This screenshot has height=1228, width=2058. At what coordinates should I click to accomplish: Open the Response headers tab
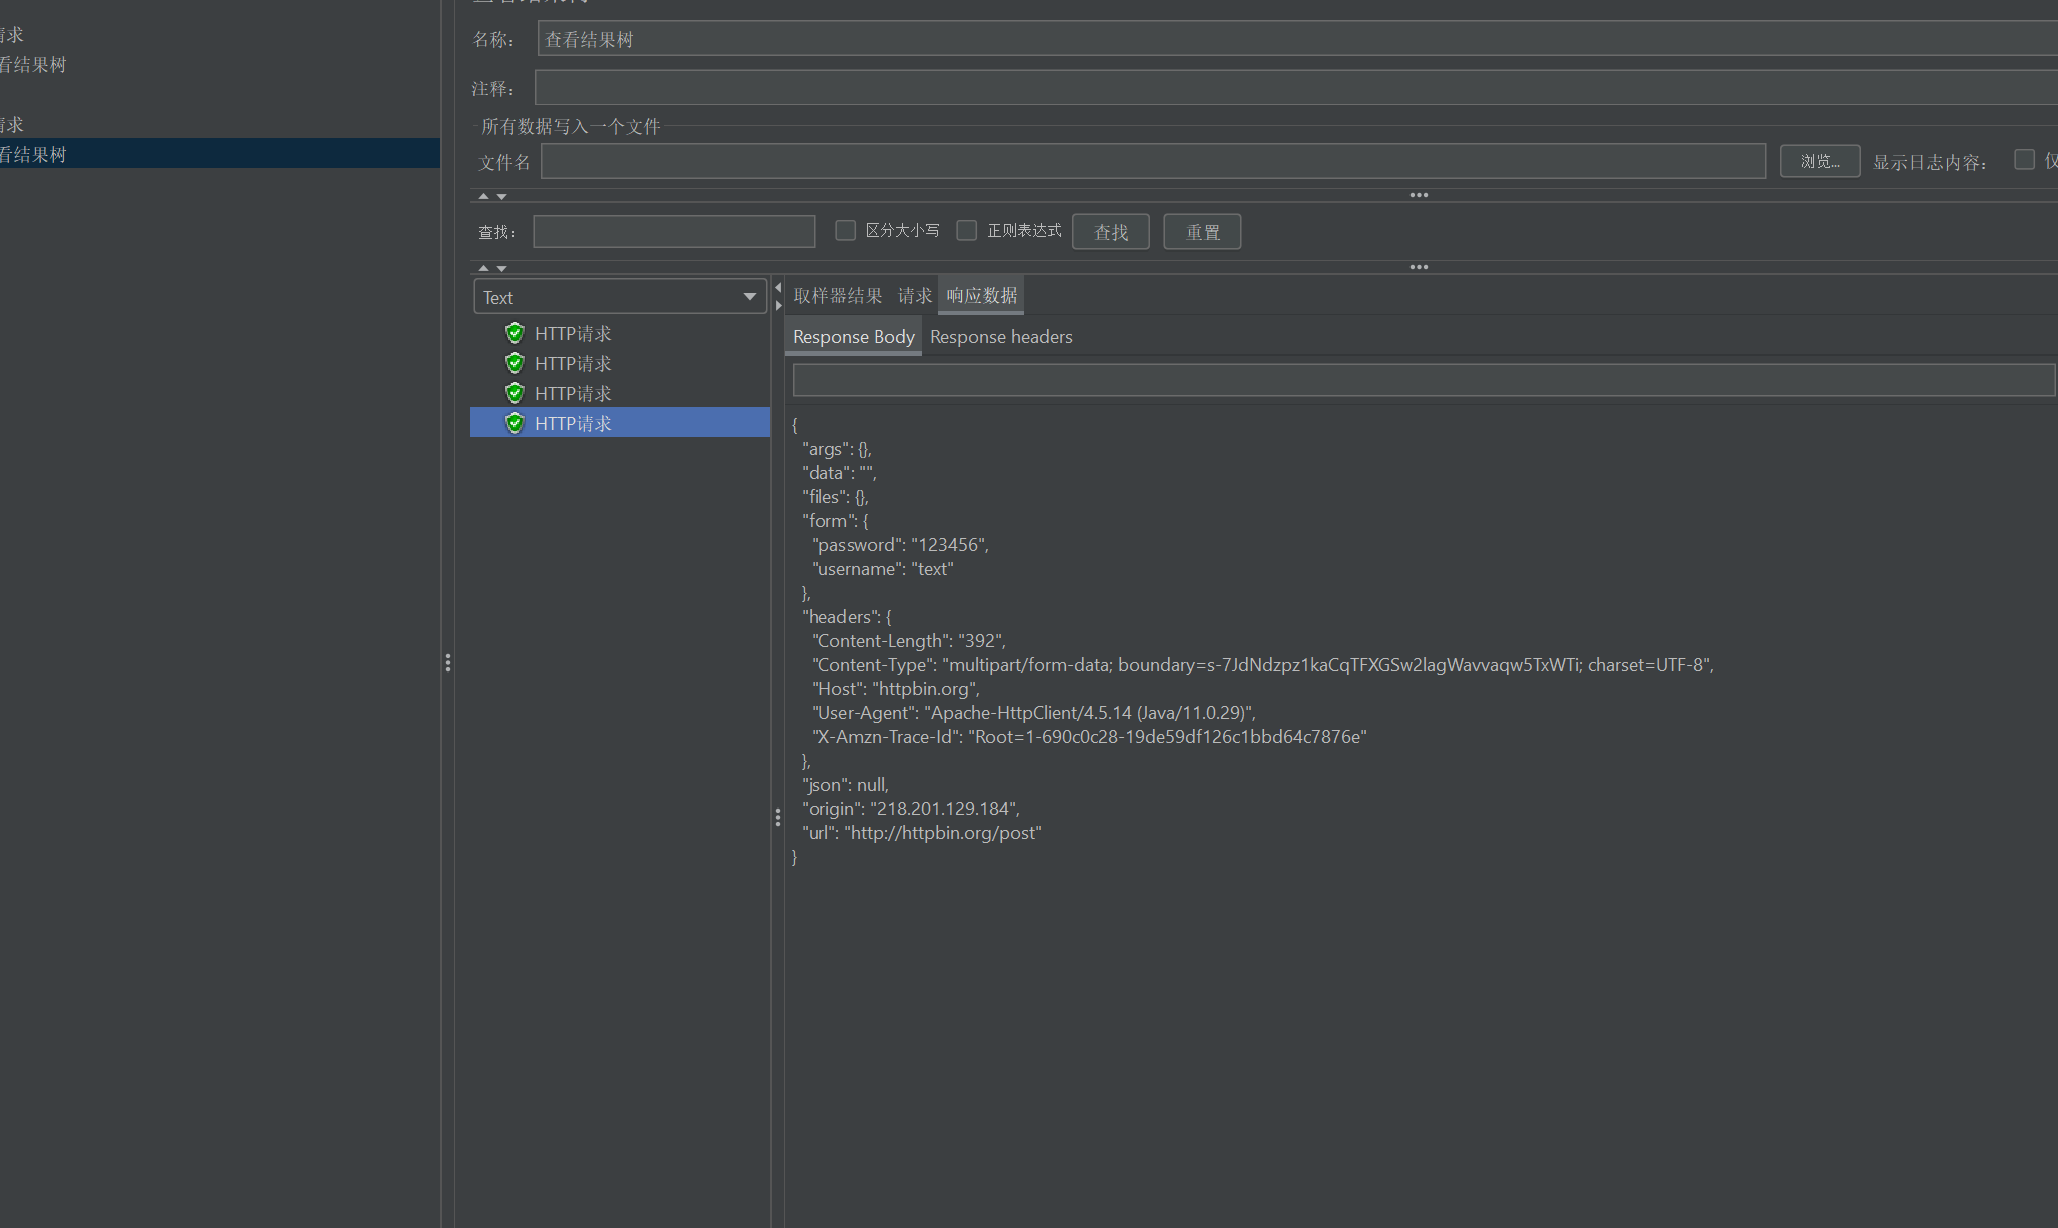[x=1000, y=337]
